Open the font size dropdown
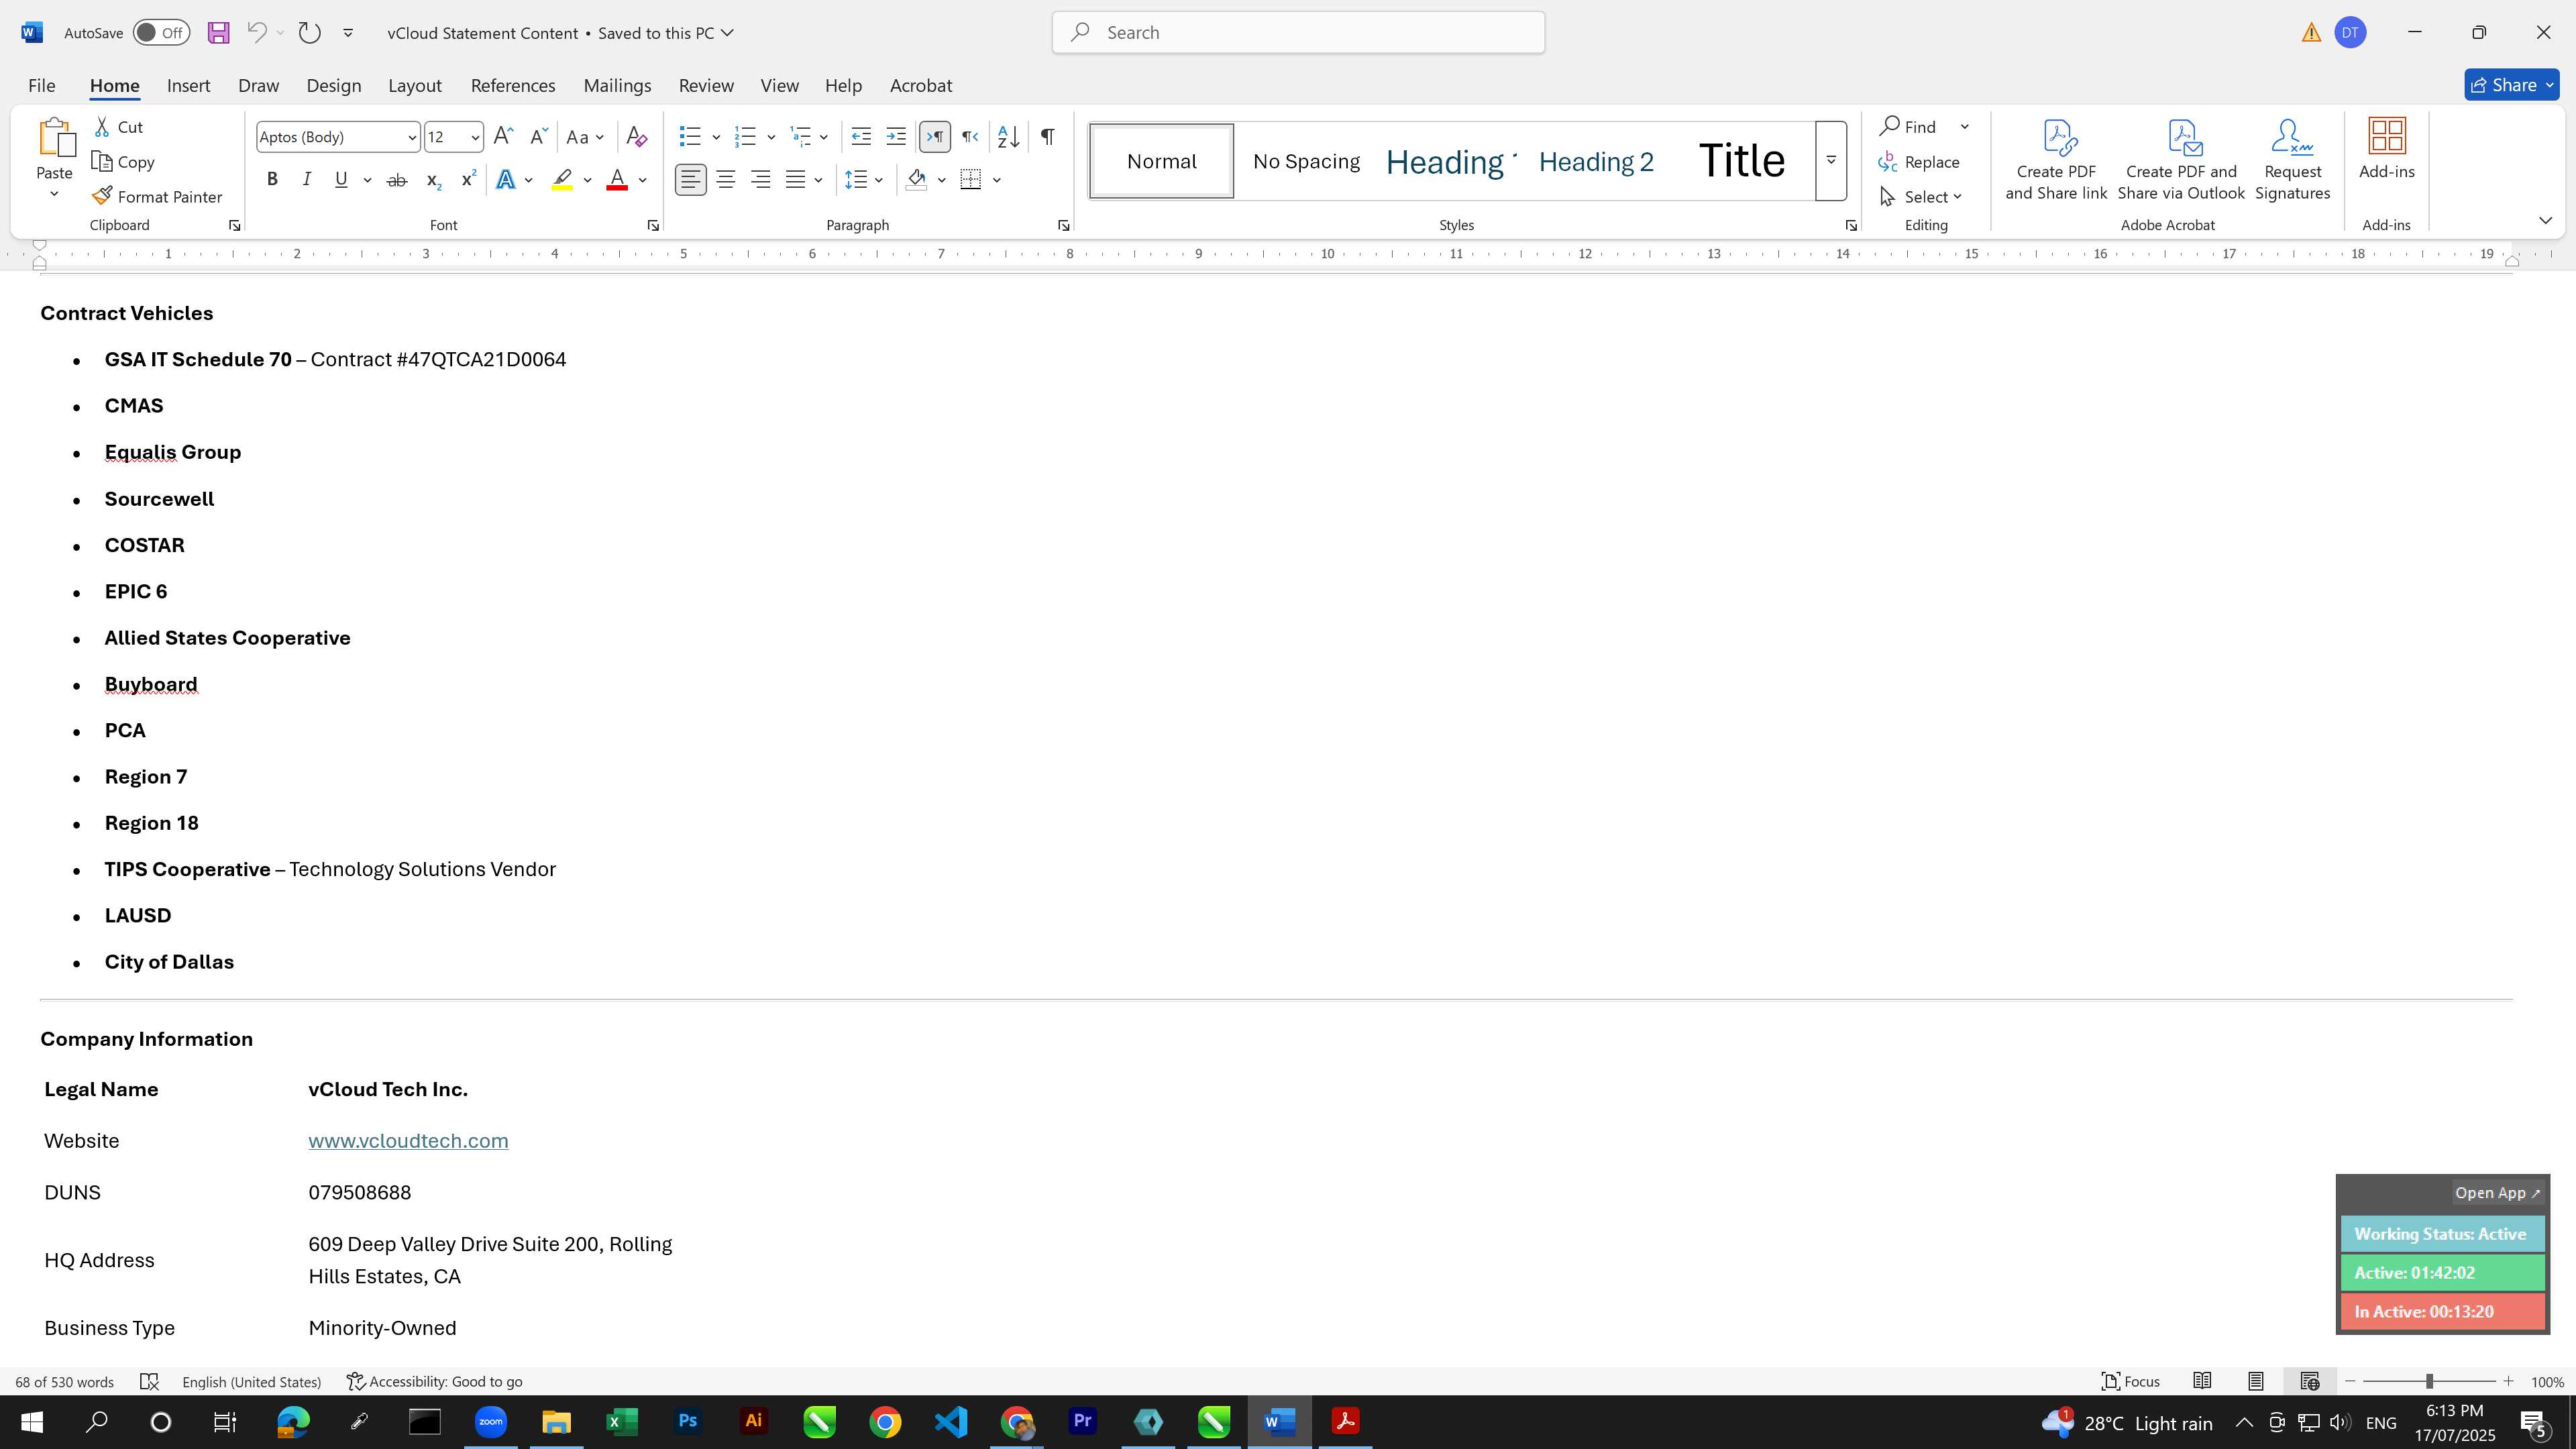Image resolution: width=2576 pixels, height=1449 pixels. [x=475, y=137]
